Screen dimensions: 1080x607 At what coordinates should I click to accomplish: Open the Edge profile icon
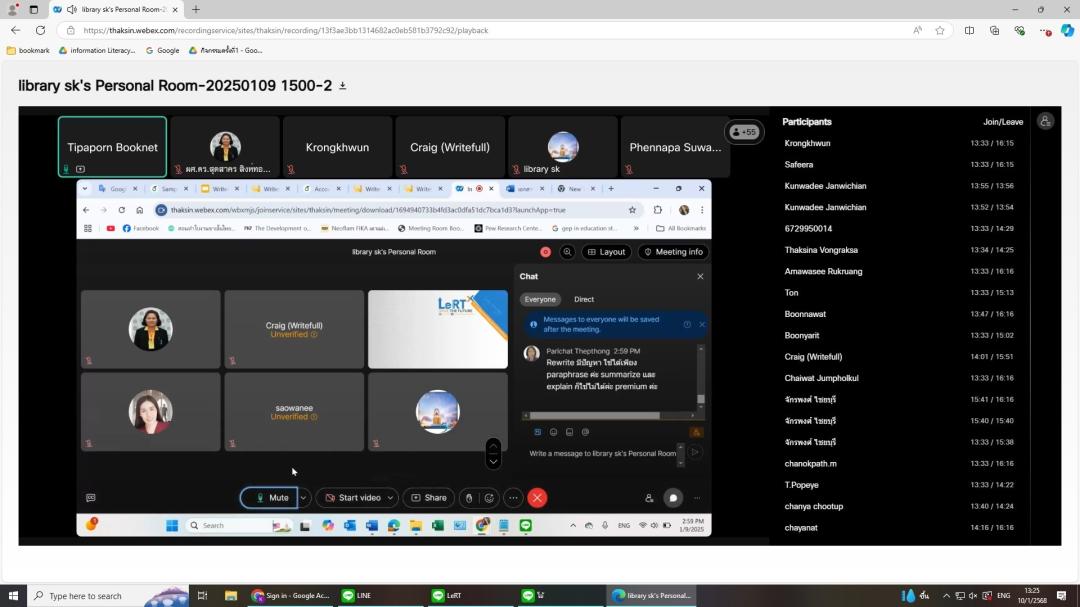(12, 10)
